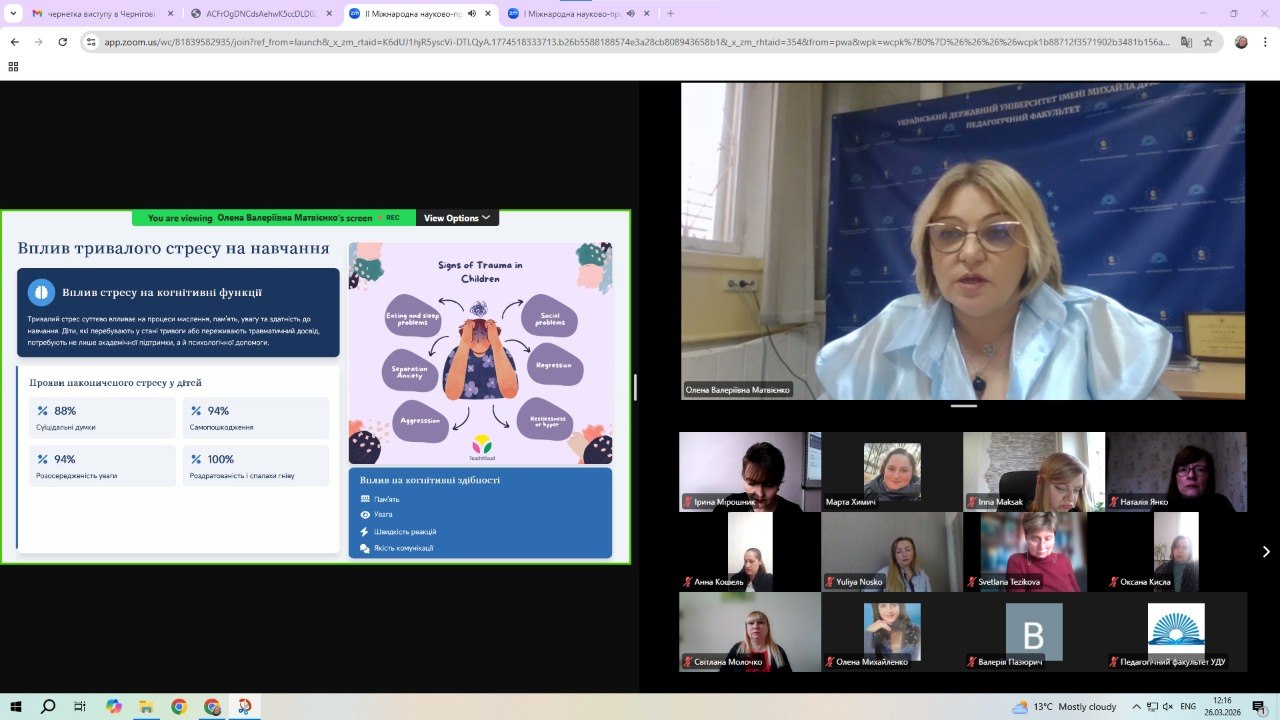Open File Explorer from the taskbar
Image resolution: width=1280 pixels, height=720 pixels.
click(146, 706)
